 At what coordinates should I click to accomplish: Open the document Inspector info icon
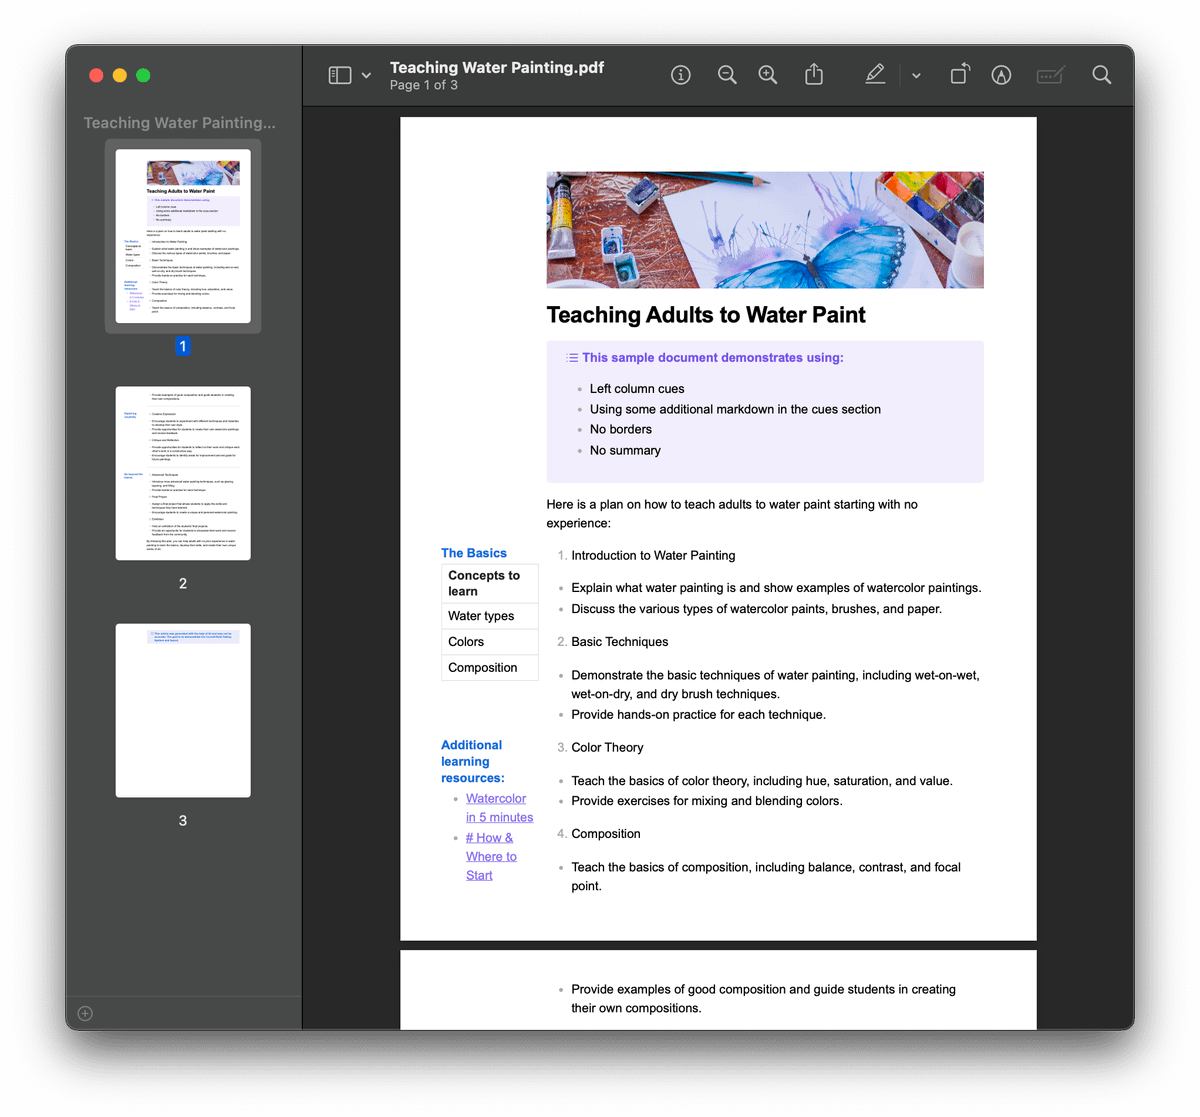pos(681,75)
